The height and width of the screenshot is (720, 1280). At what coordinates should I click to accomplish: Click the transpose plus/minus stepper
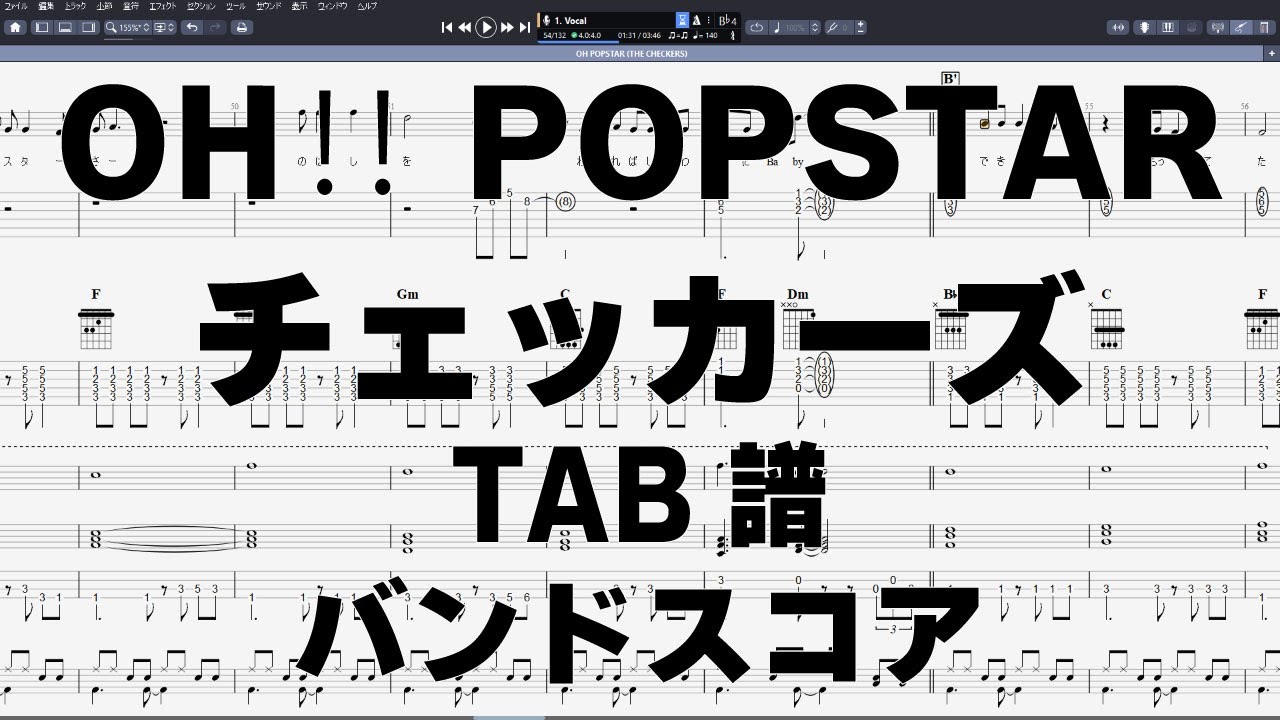[x=861, y=27]
